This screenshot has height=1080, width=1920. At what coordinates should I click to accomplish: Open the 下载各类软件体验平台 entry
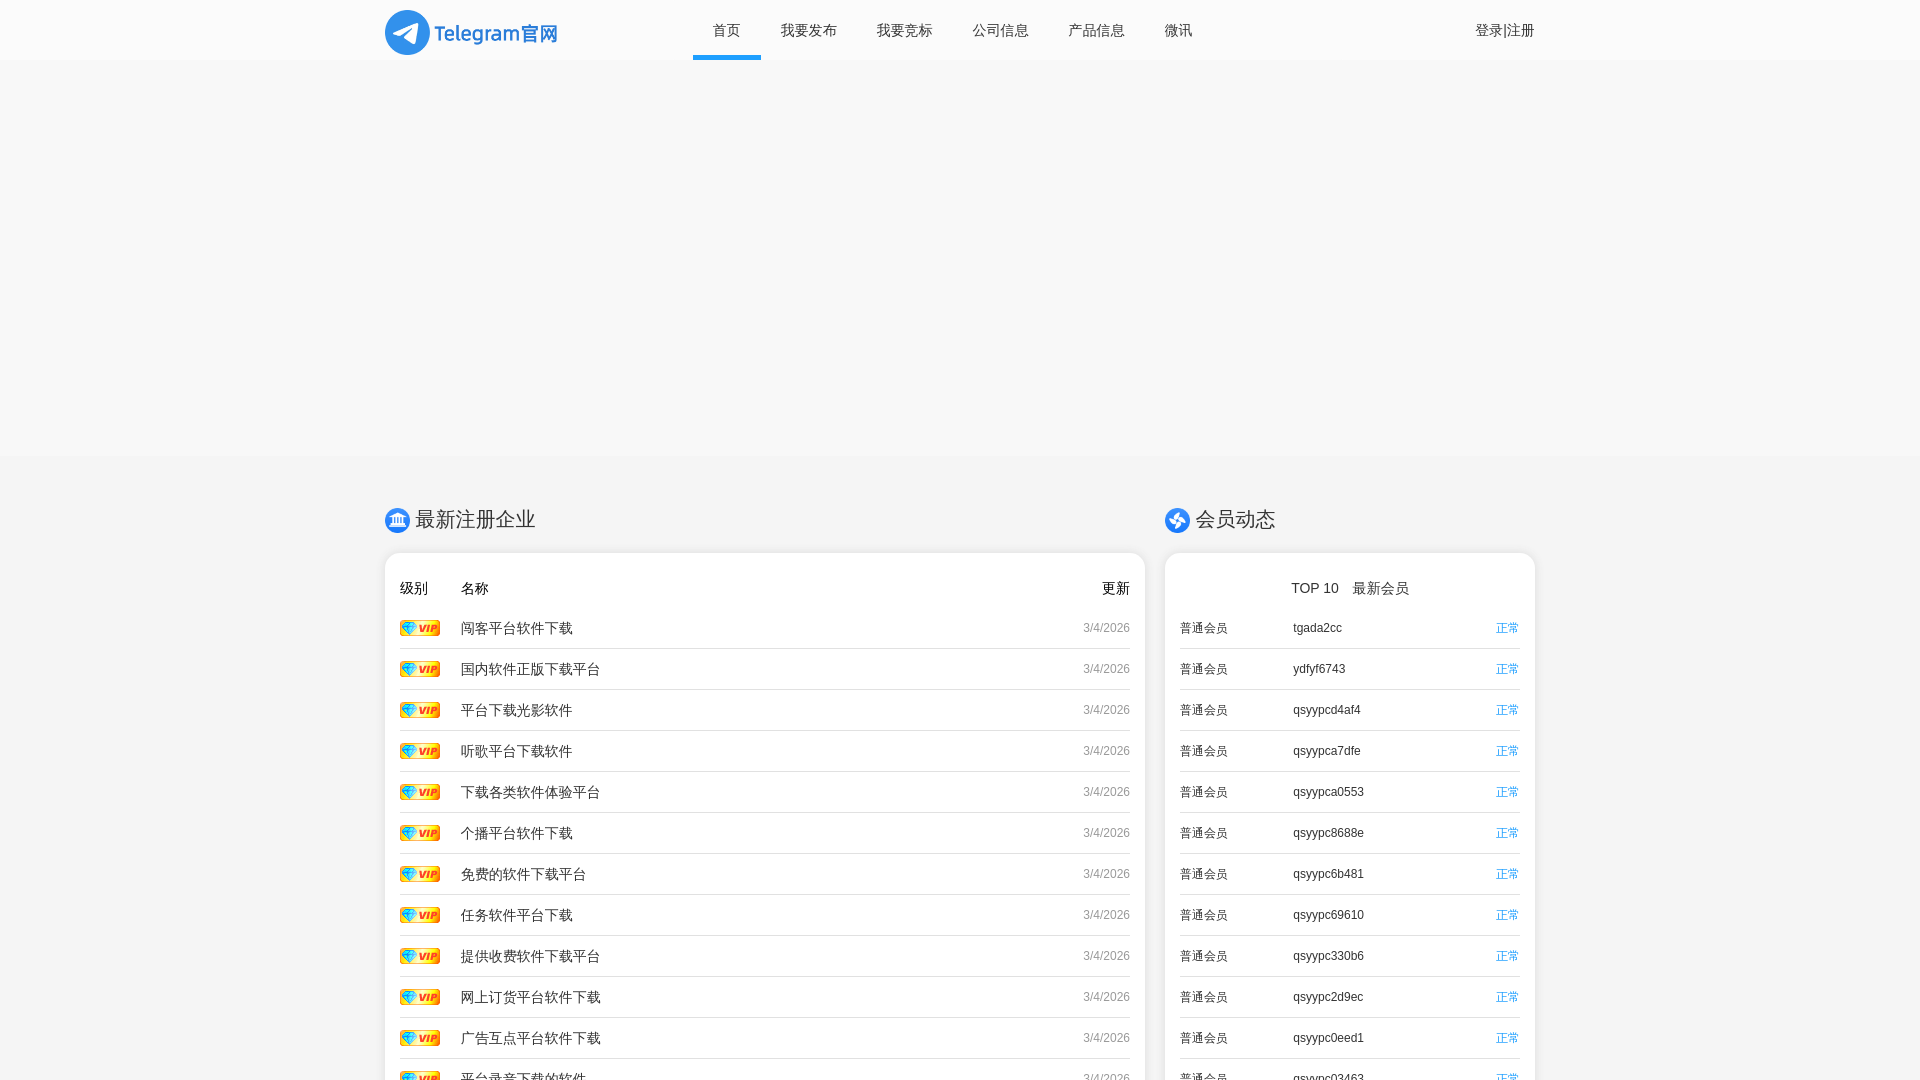click(531, 792)
